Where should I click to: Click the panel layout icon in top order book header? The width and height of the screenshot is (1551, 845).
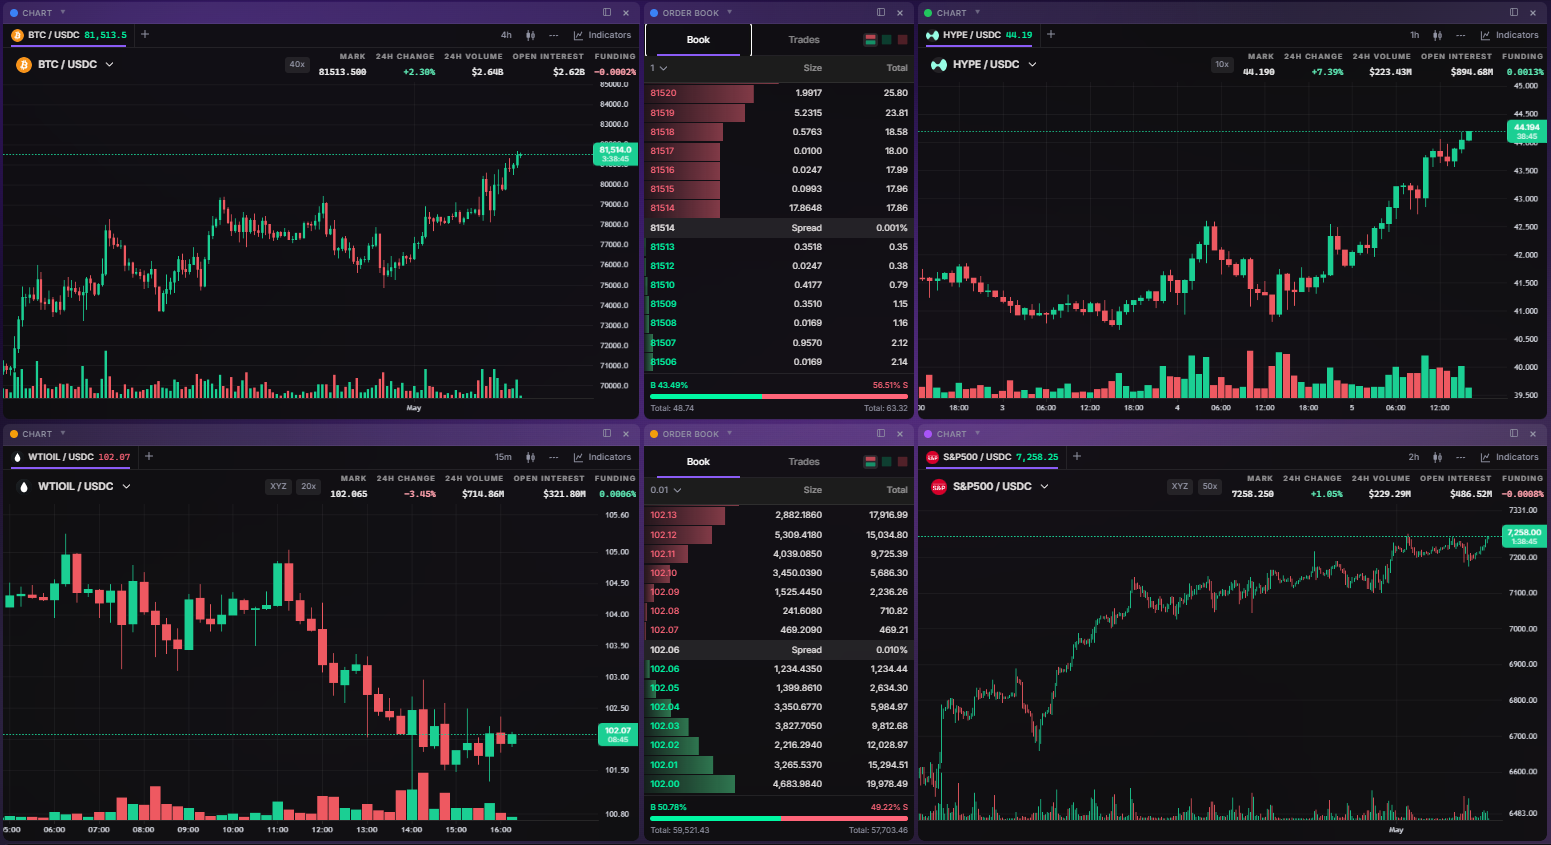(x=881, y=12)
